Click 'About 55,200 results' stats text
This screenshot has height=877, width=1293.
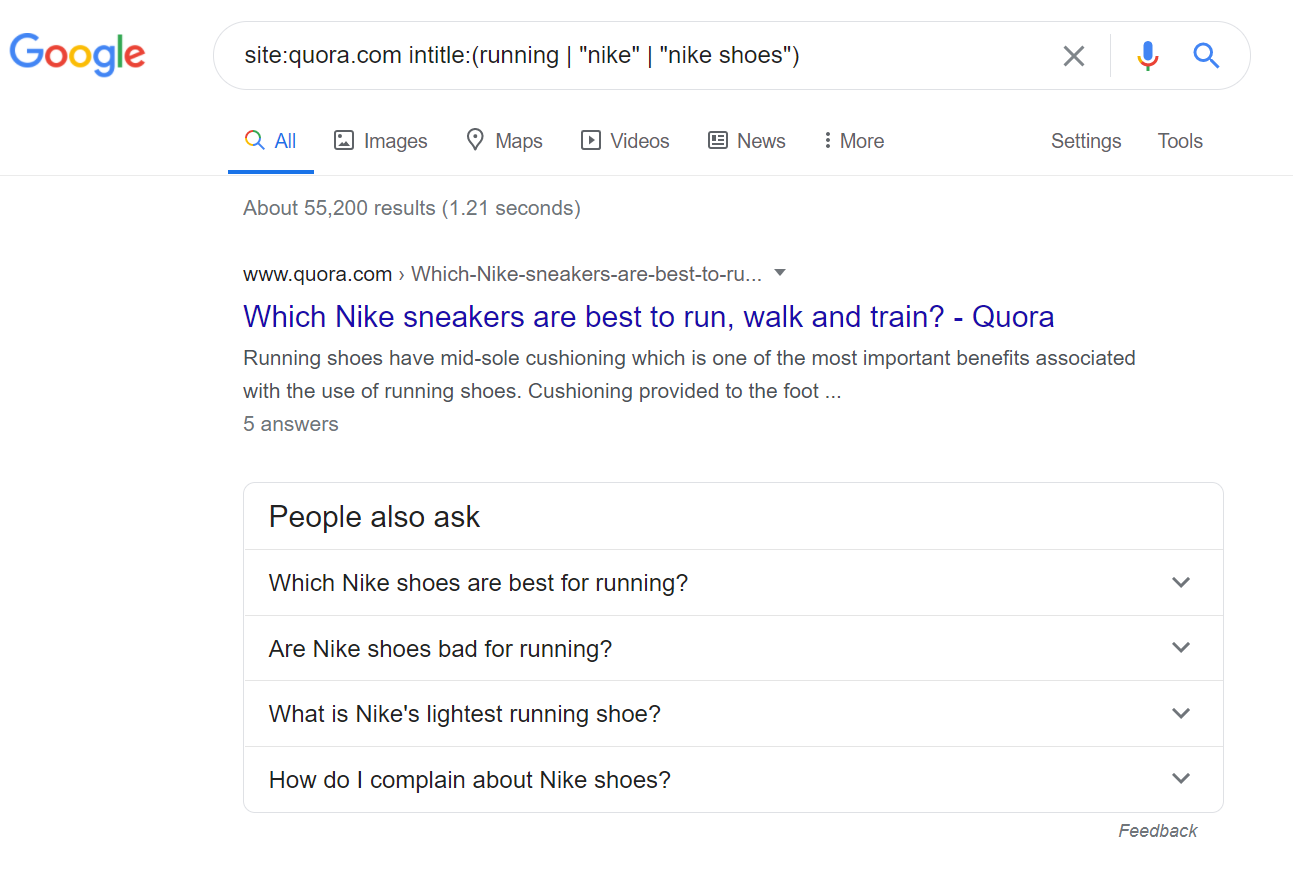[x=411, y=208]
